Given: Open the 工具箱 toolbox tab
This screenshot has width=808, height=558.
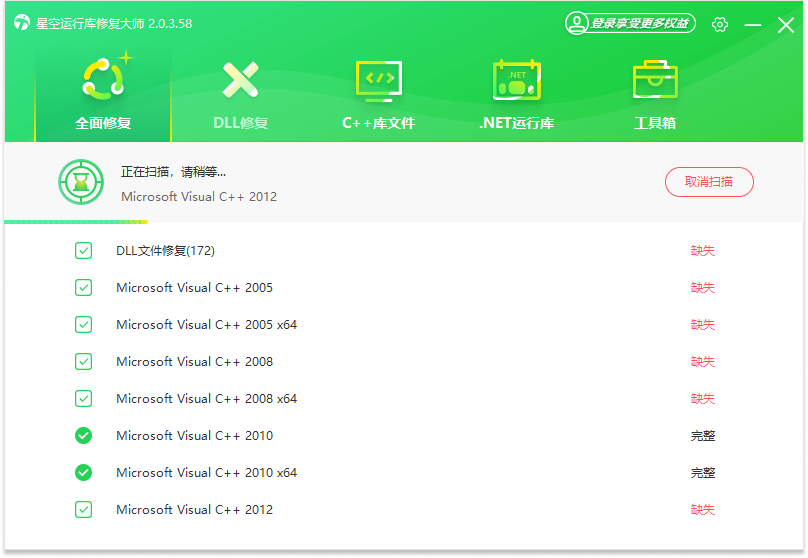Looking at the screenshot, I should coord(655,94).
